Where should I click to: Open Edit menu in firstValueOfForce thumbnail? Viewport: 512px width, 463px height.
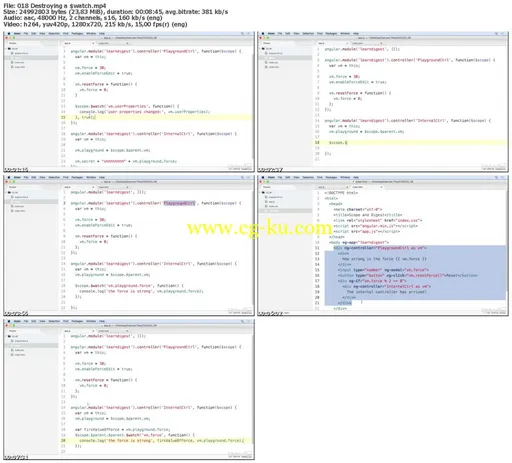pyautogui.click(x=34, y=321)
